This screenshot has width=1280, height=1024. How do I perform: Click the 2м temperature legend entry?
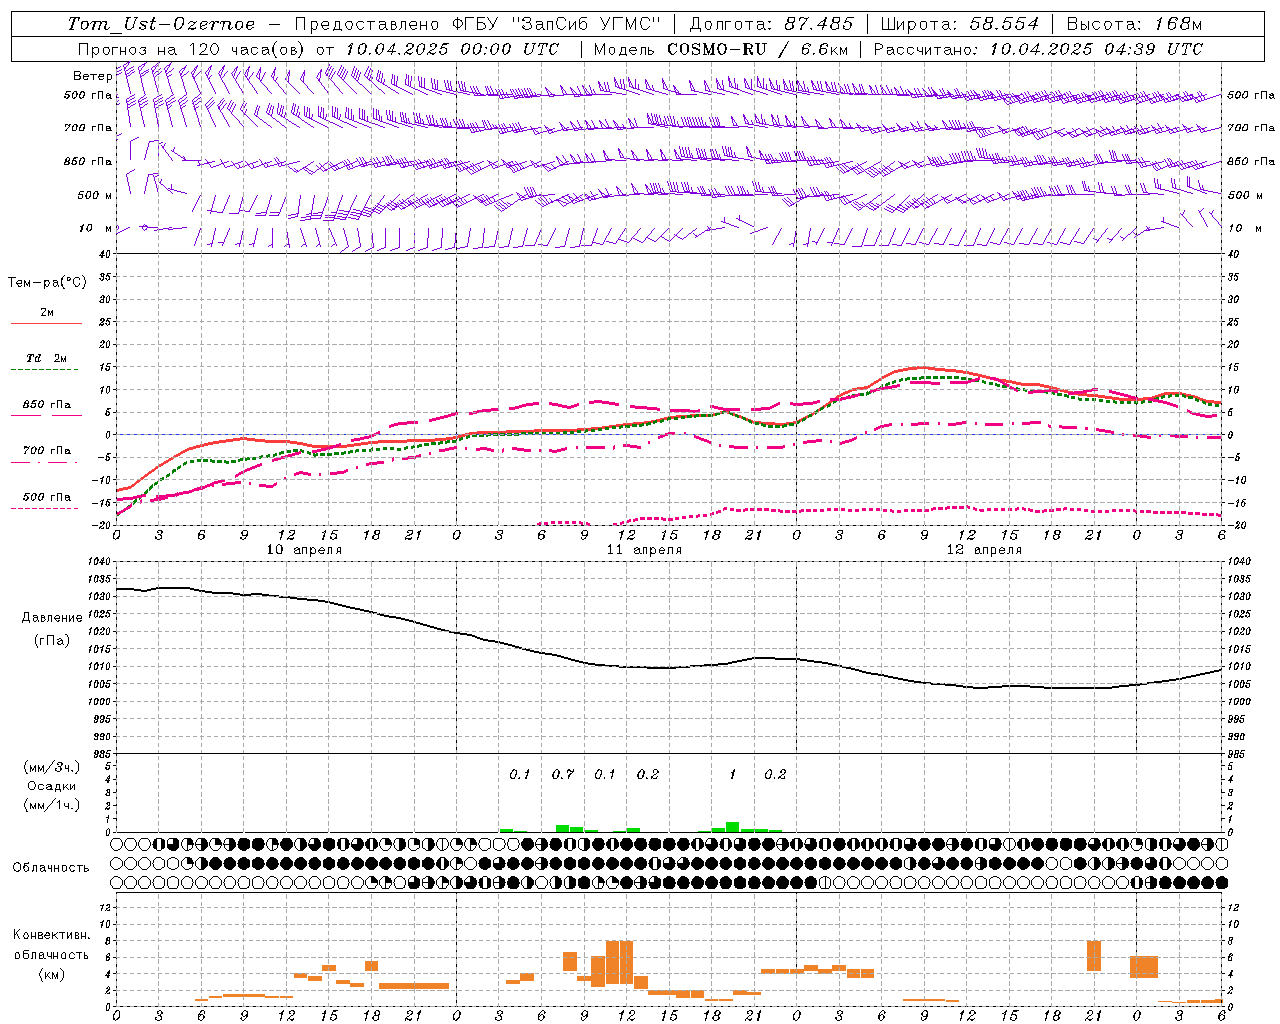pos(47,313)
